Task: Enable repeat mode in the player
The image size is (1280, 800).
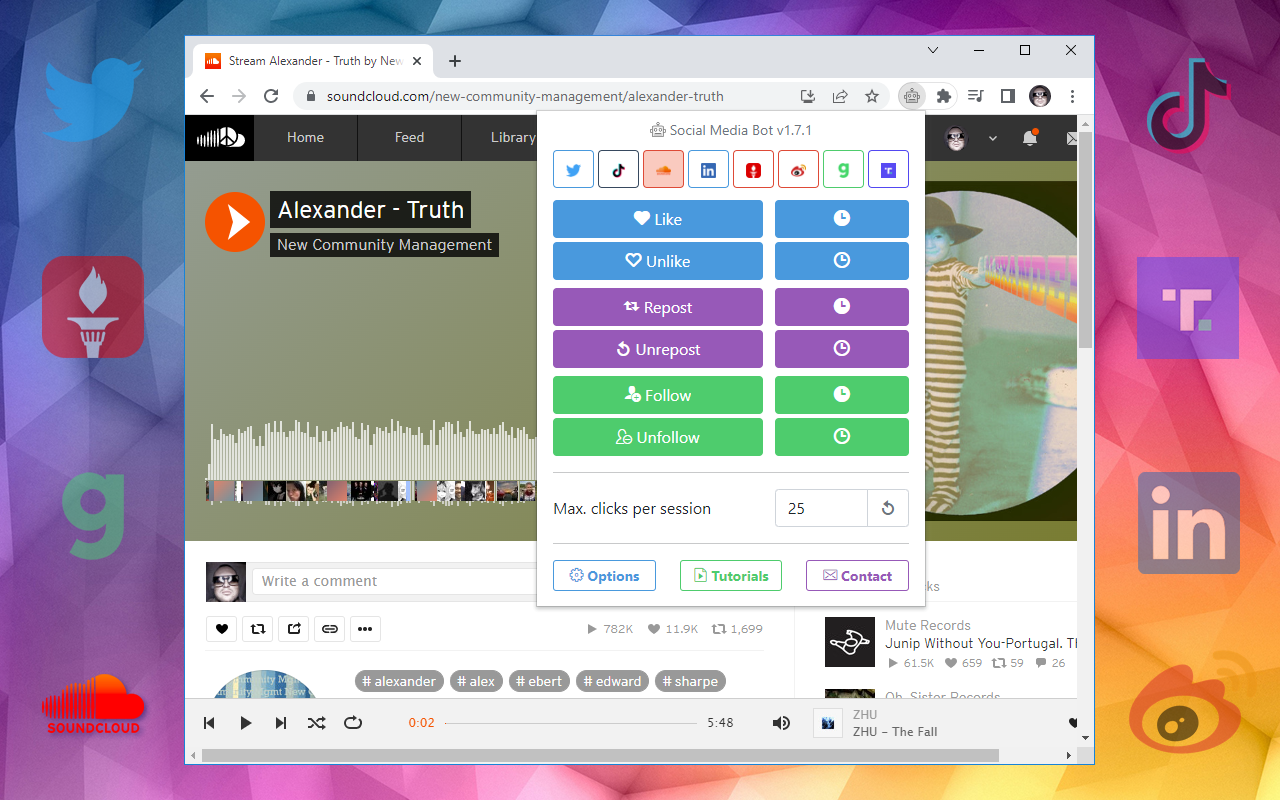Action: pos(353,722)
